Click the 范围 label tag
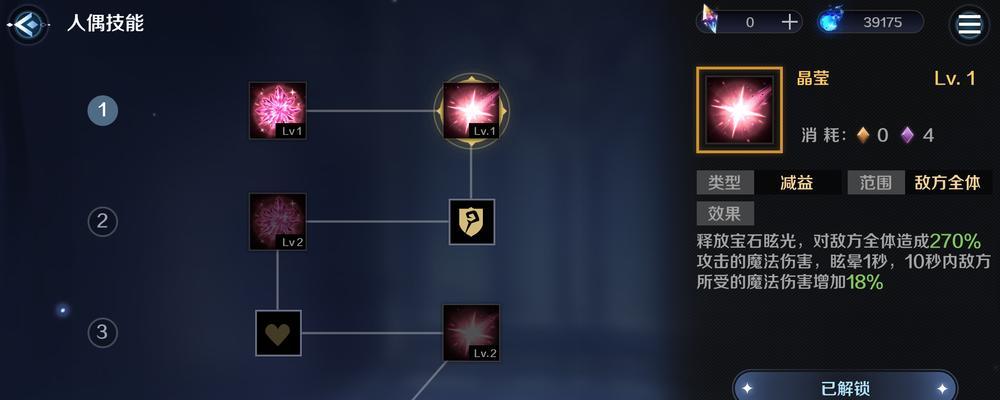The width and height of the screenshot is (1000, 400). pos(876,182)
